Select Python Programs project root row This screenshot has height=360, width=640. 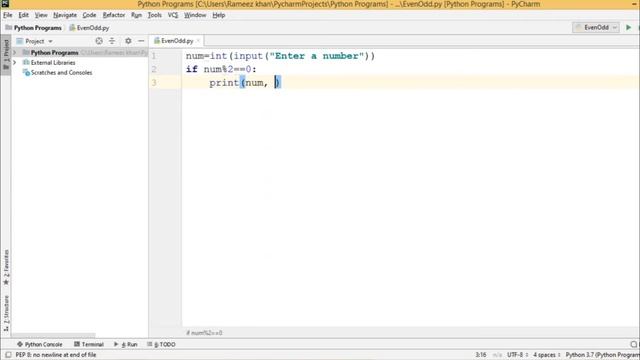click(x=80, y=53)
